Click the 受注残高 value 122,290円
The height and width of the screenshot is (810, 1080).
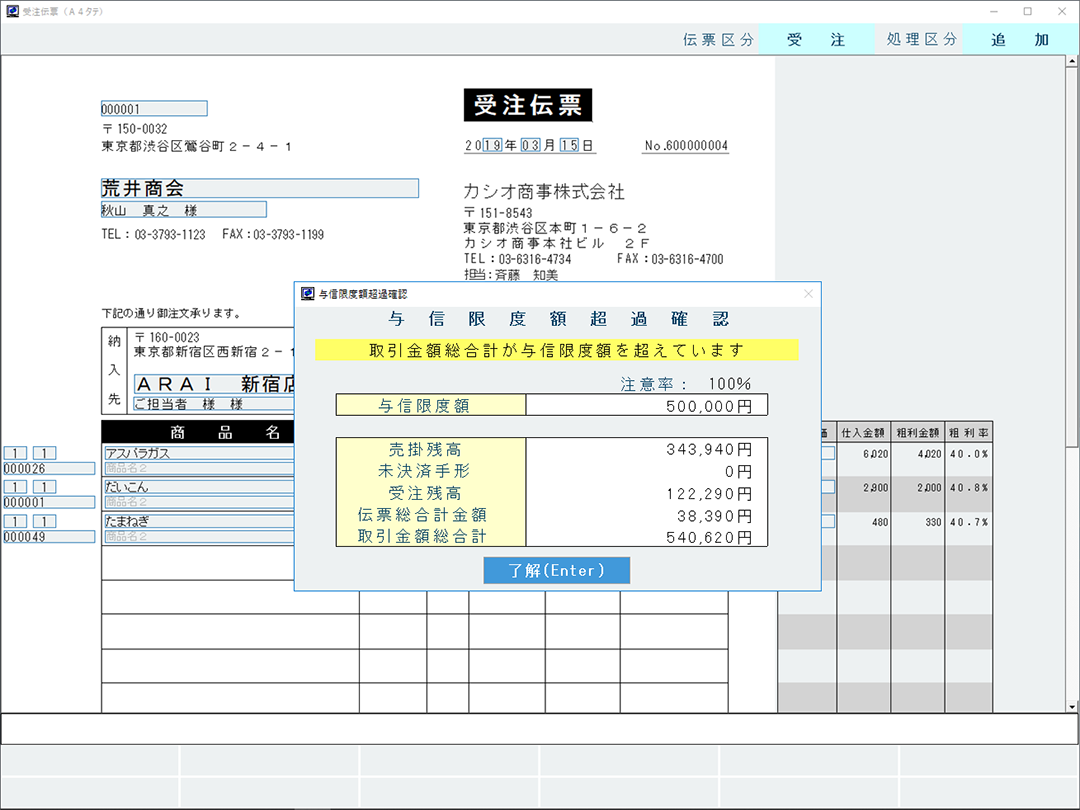tap(709, 494)
